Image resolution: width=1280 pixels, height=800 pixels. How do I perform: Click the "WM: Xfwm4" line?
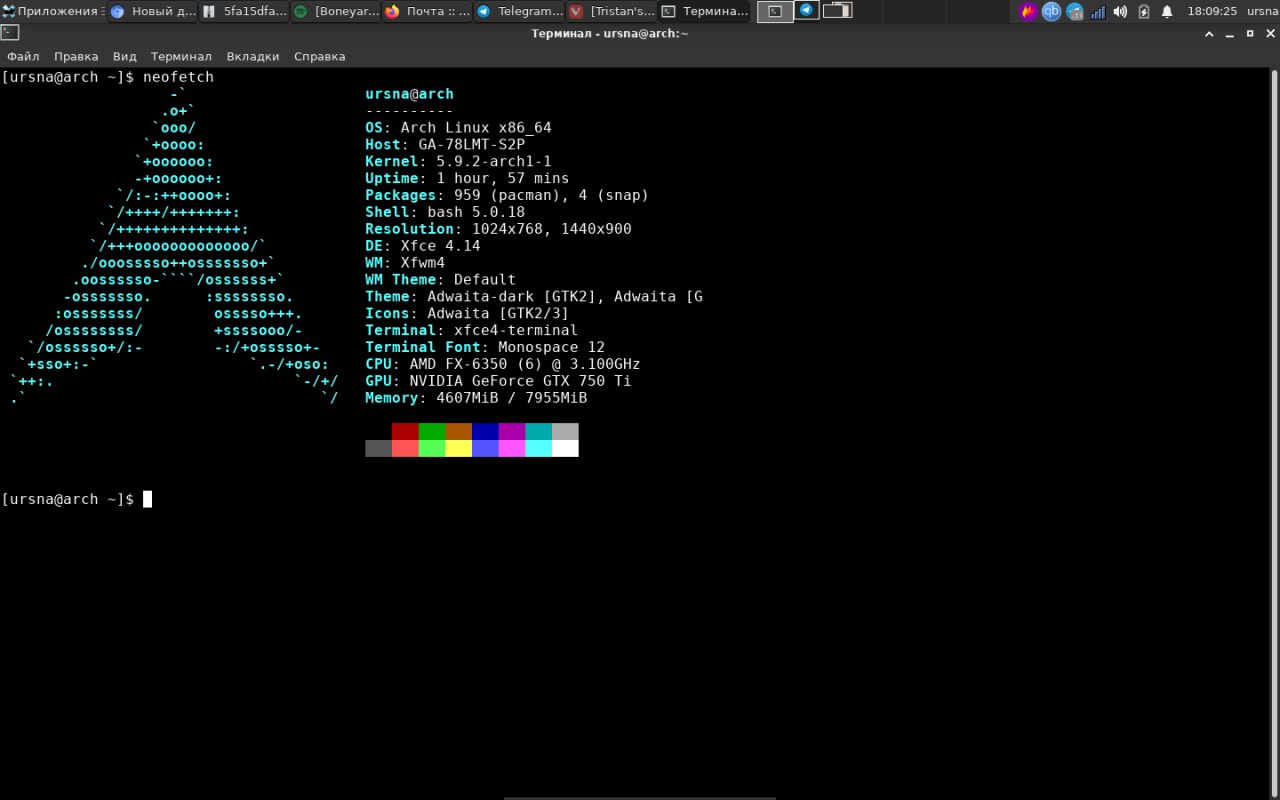click(405, 264)
